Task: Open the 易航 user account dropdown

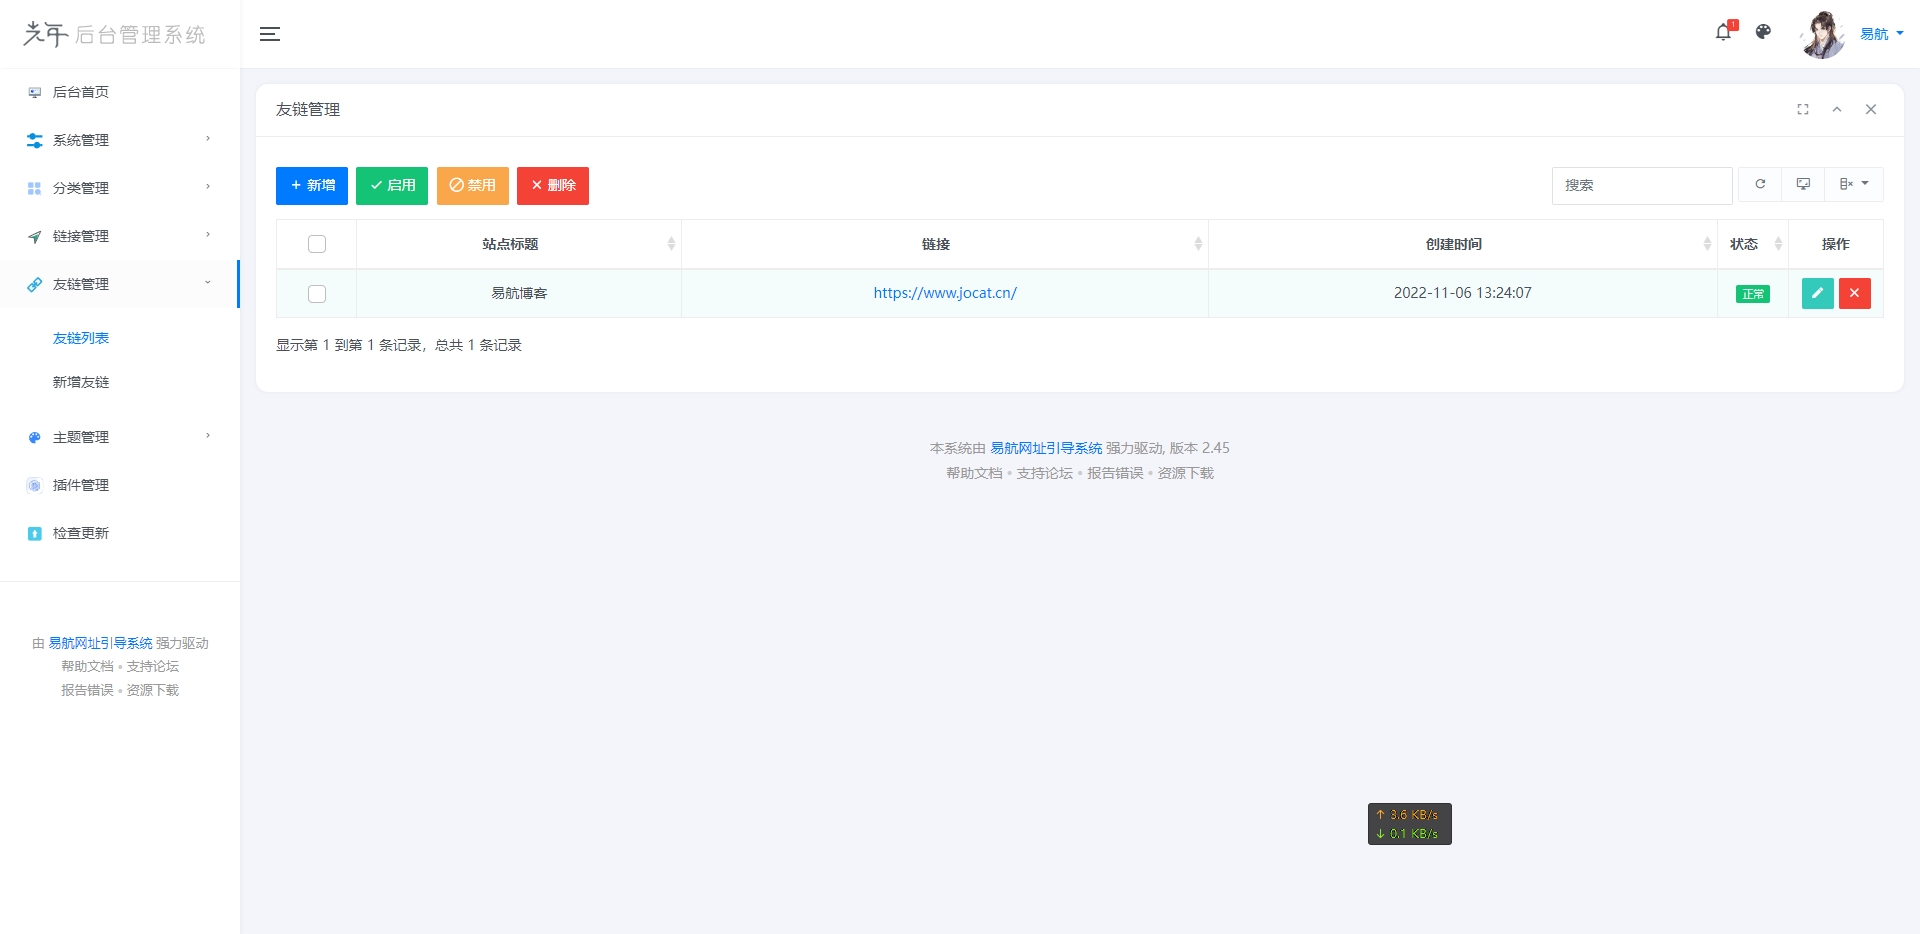Action: [x=1880, y=34]
